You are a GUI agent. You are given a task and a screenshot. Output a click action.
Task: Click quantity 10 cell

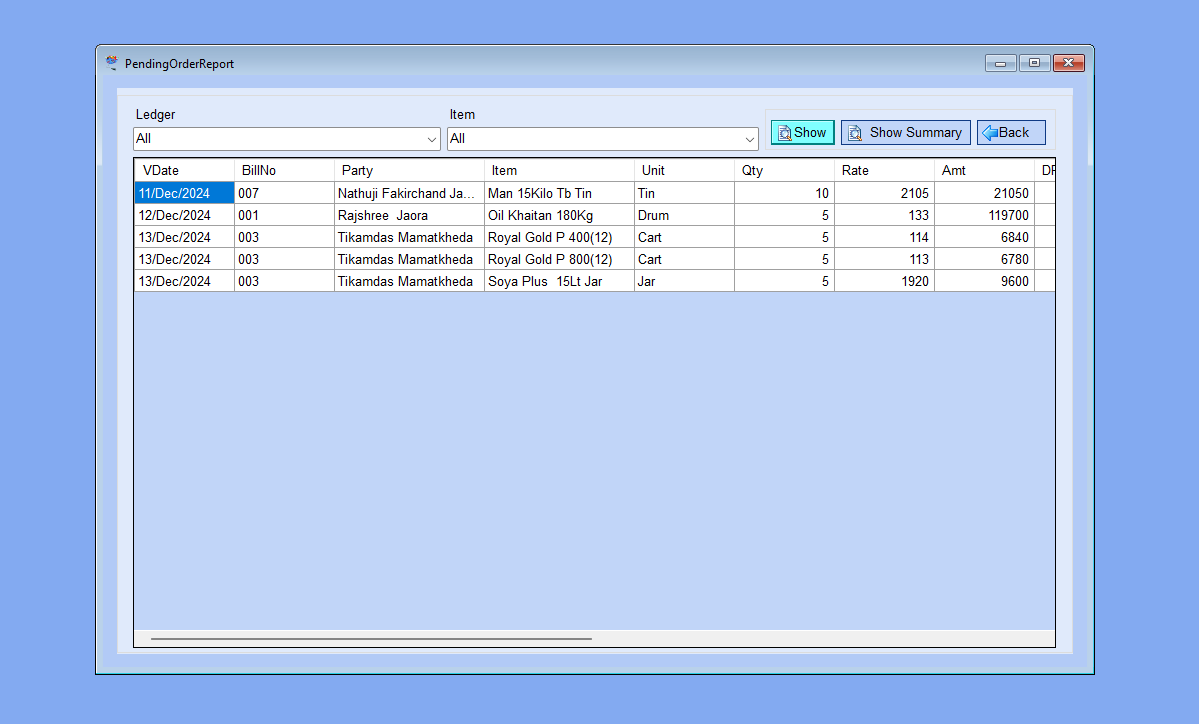(785, 193)
